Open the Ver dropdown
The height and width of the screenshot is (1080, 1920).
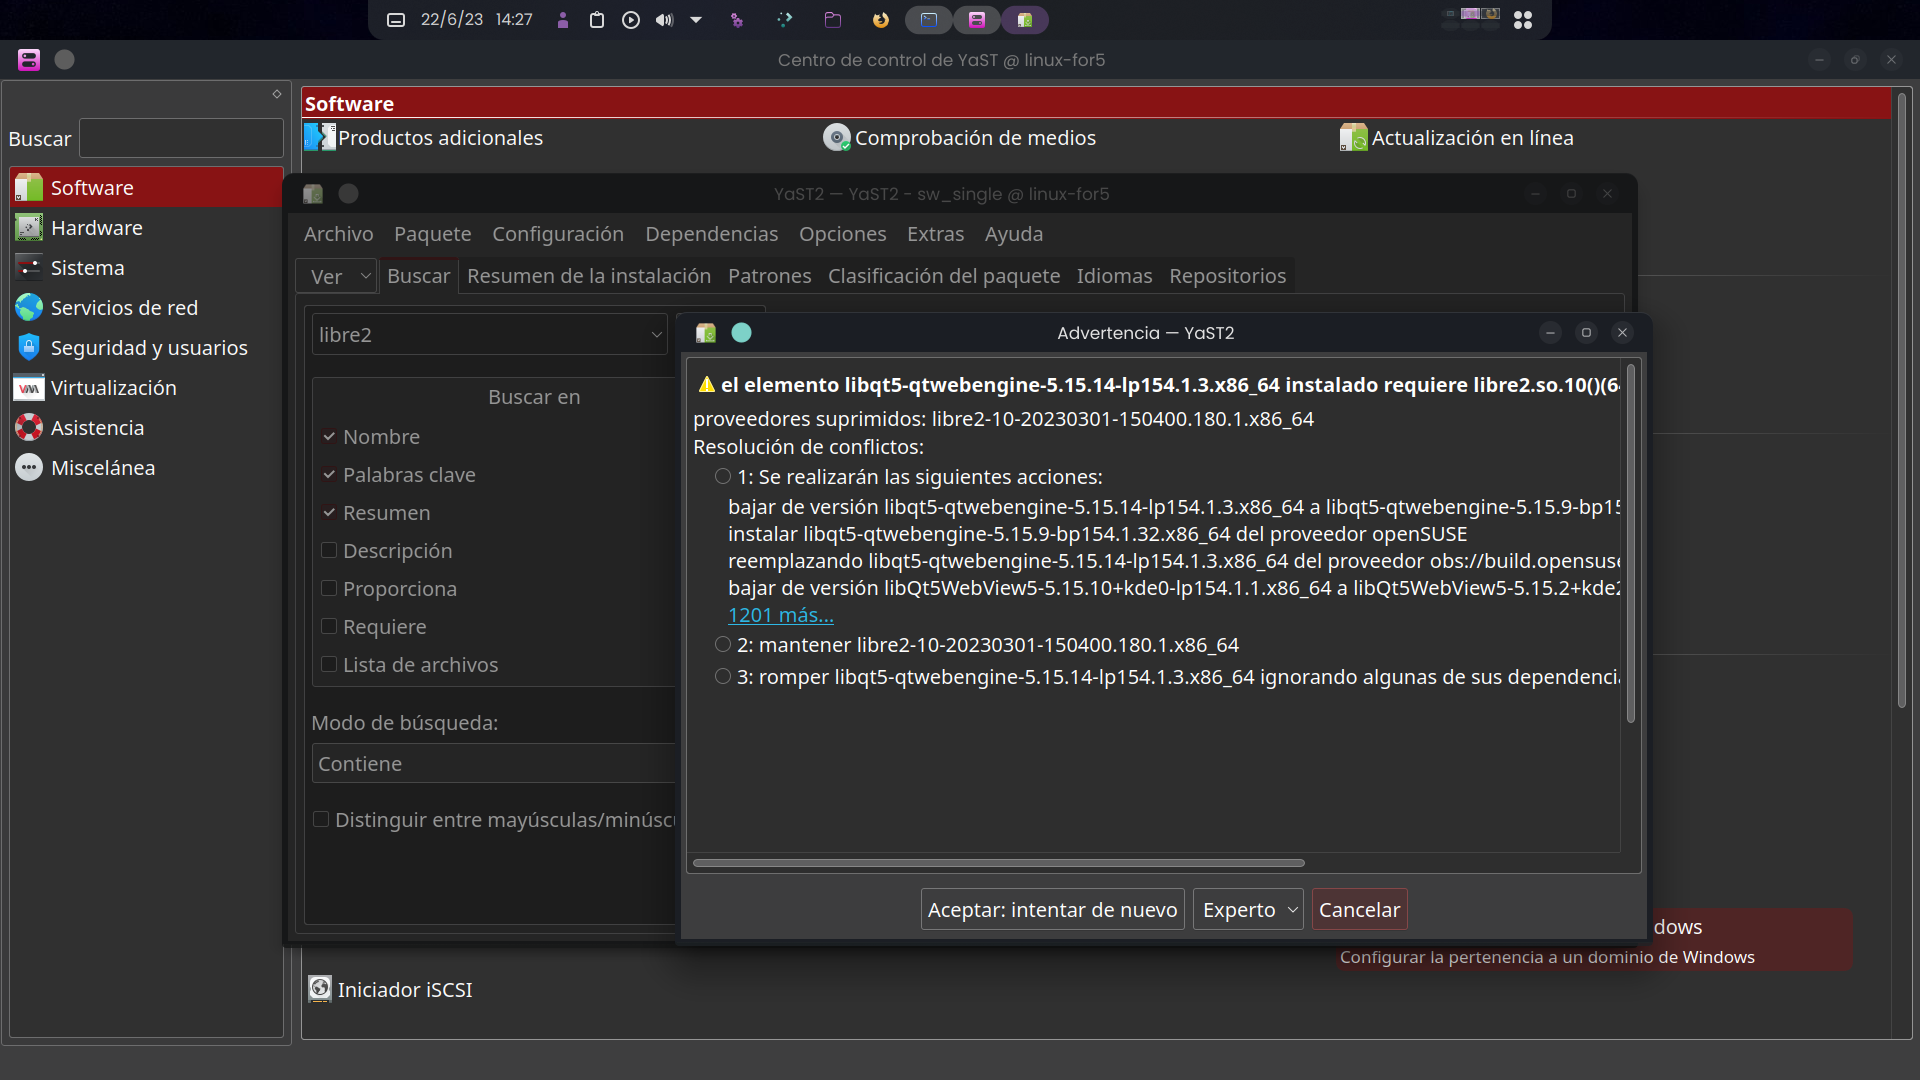click(x=337, y=276)
